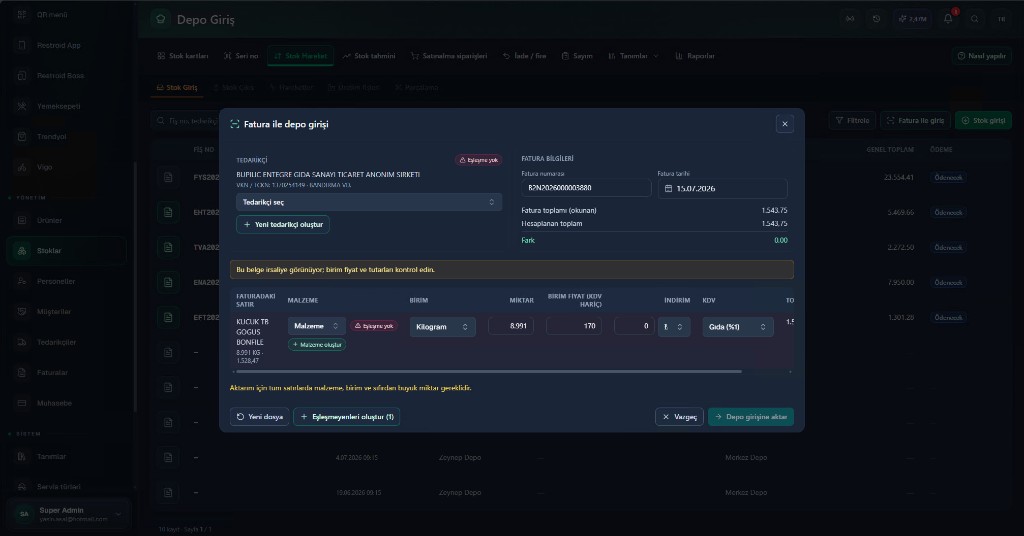
Task: Open Trendyol sidebar icon
Action: 22,136
